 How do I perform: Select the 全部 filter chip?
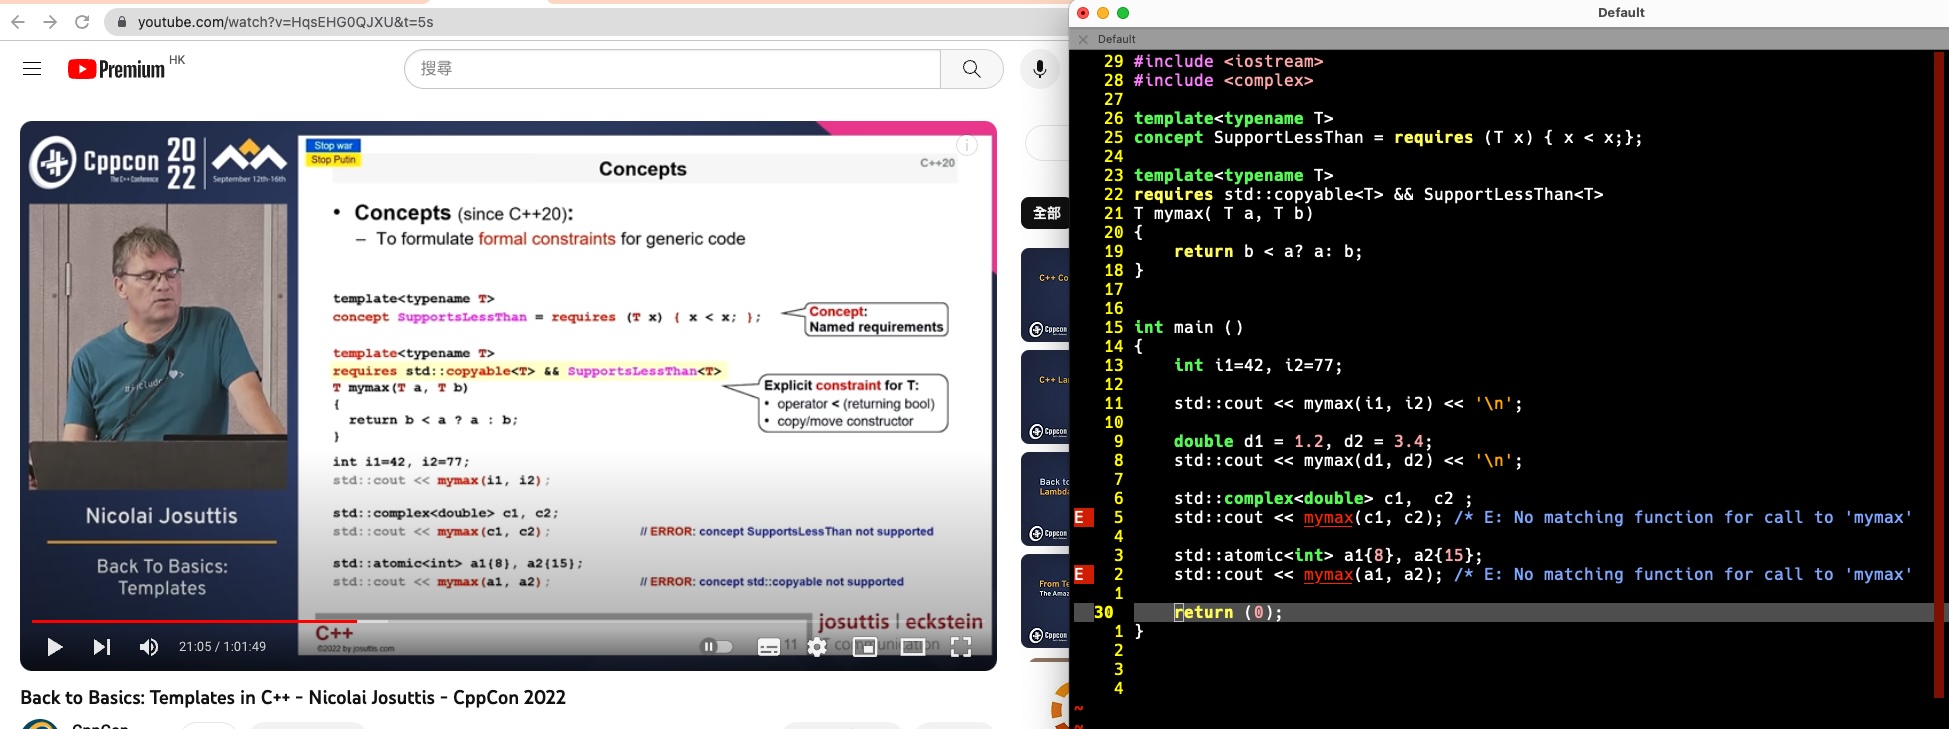pos(1046,213)
